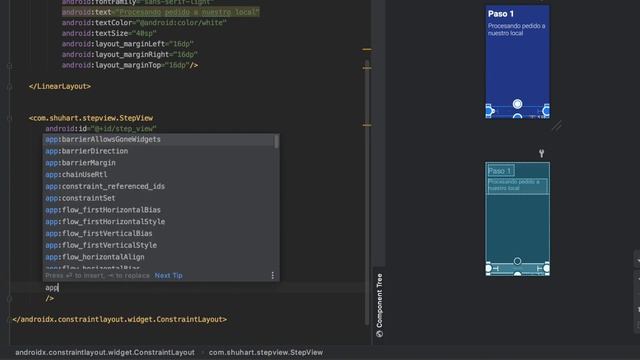Screen dimensions: 640x360
Task: Click autocomplete popup scrollbar thumb
Action: pyautogui.click(x=277, y=141)
